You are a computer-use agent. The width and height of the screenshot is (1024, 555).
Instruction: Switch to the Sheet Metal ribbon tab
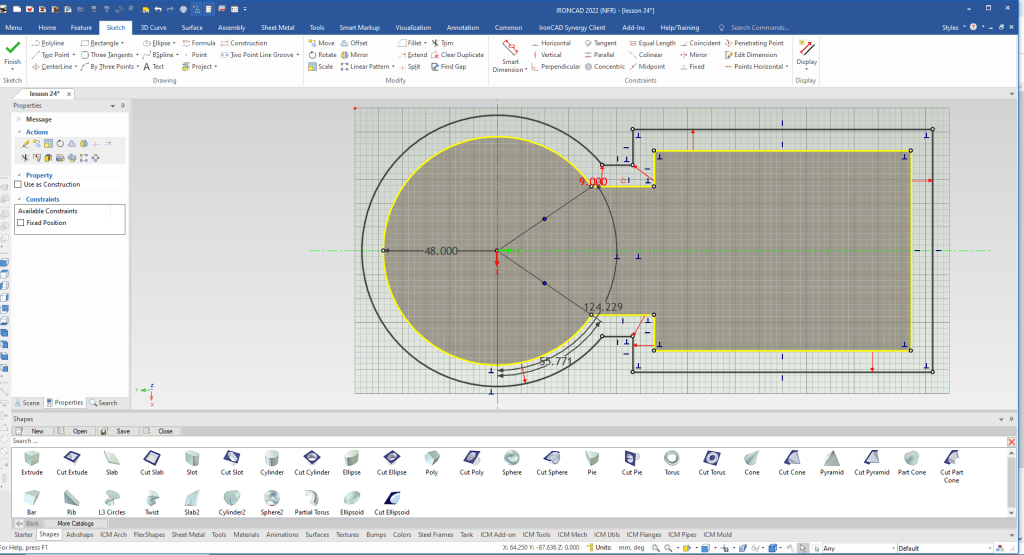tap(277, 28)
